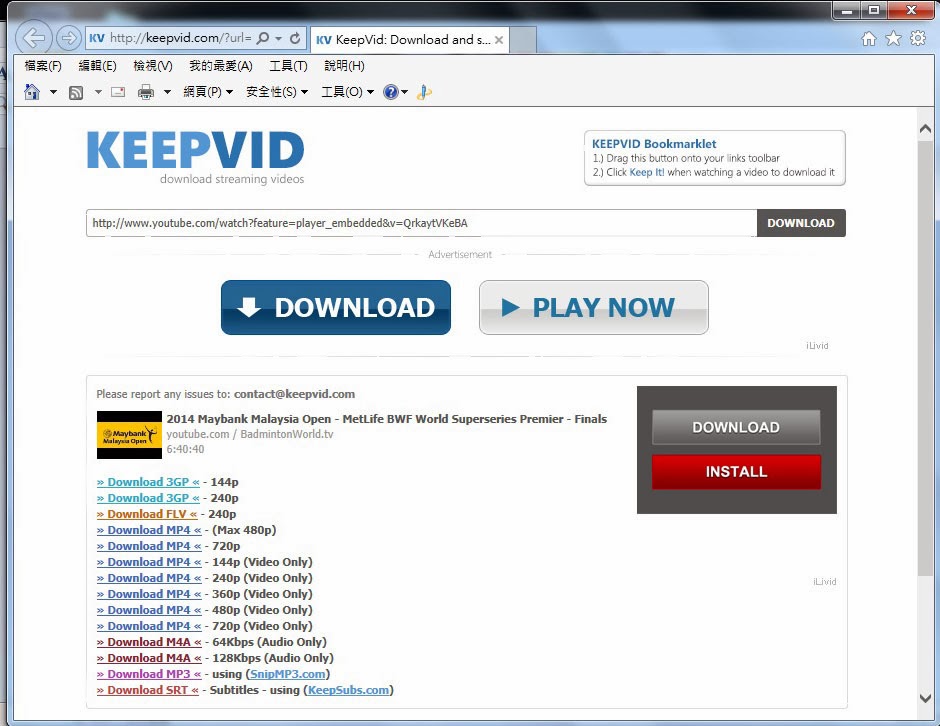Click the KEEPVID logo

(195, 150)
